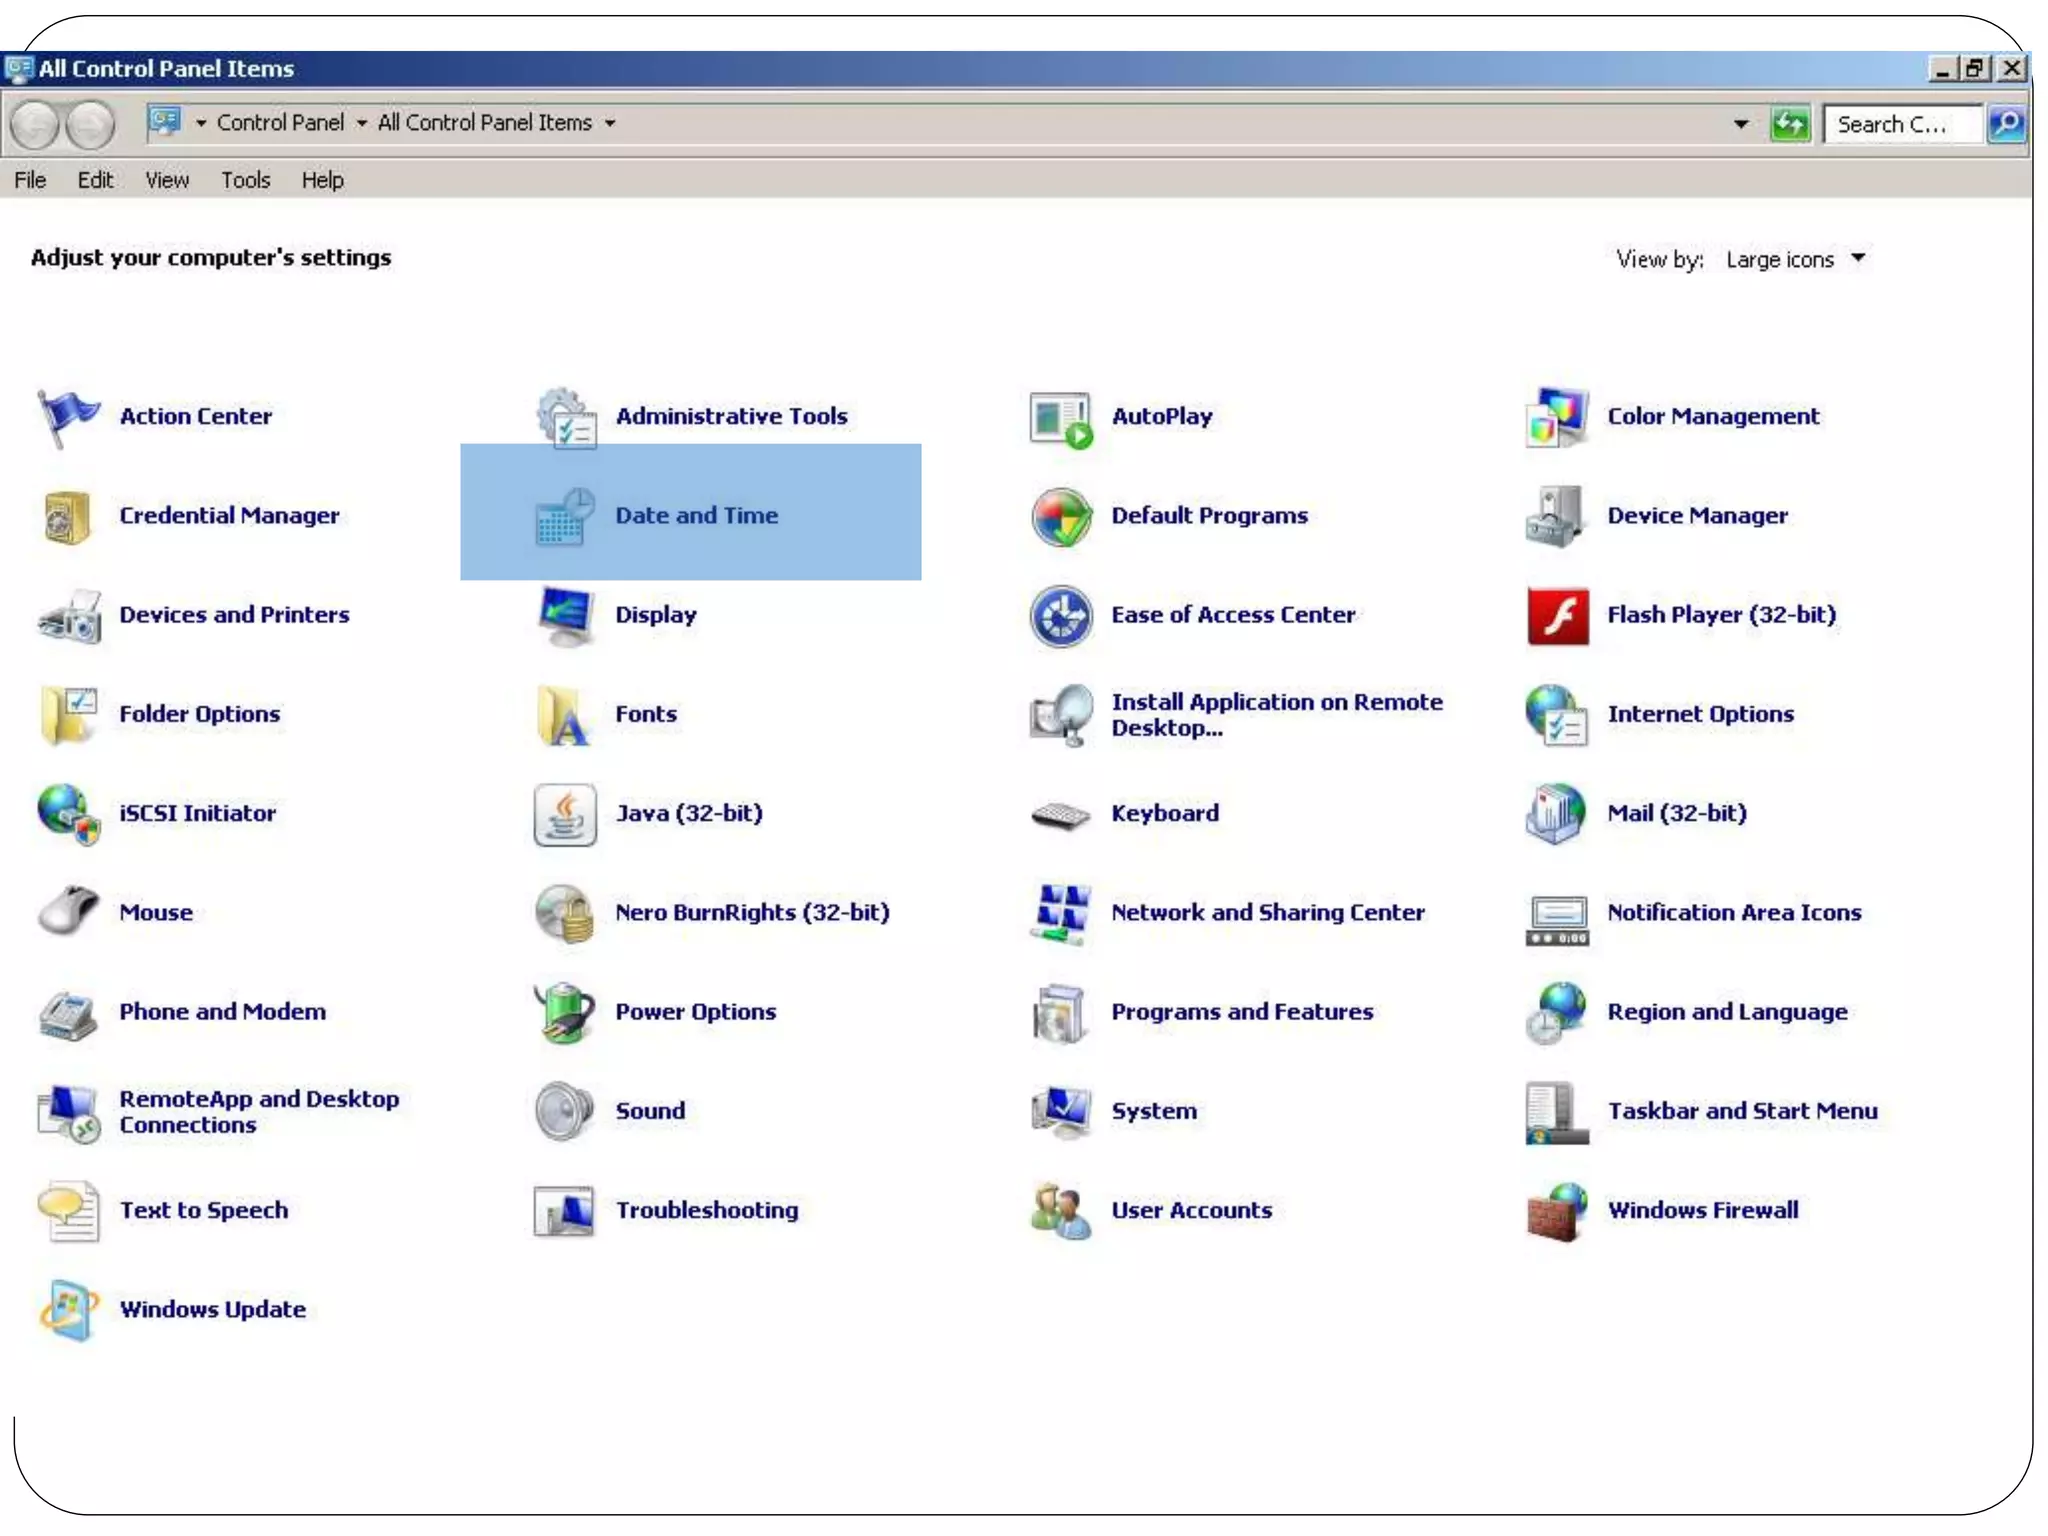
Task: Click the Mouse icon
Action: tap(68, 912)
